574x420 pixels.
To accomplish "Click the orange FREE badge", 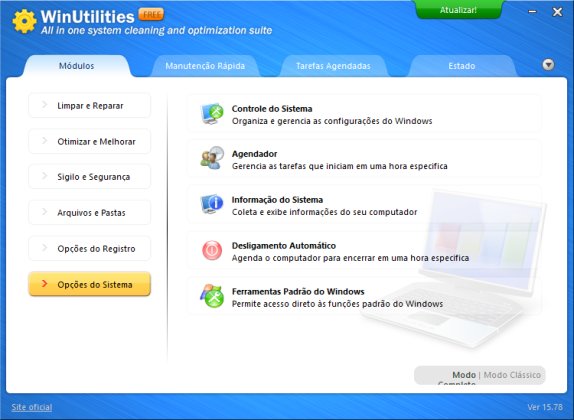I will click(151, 15).
